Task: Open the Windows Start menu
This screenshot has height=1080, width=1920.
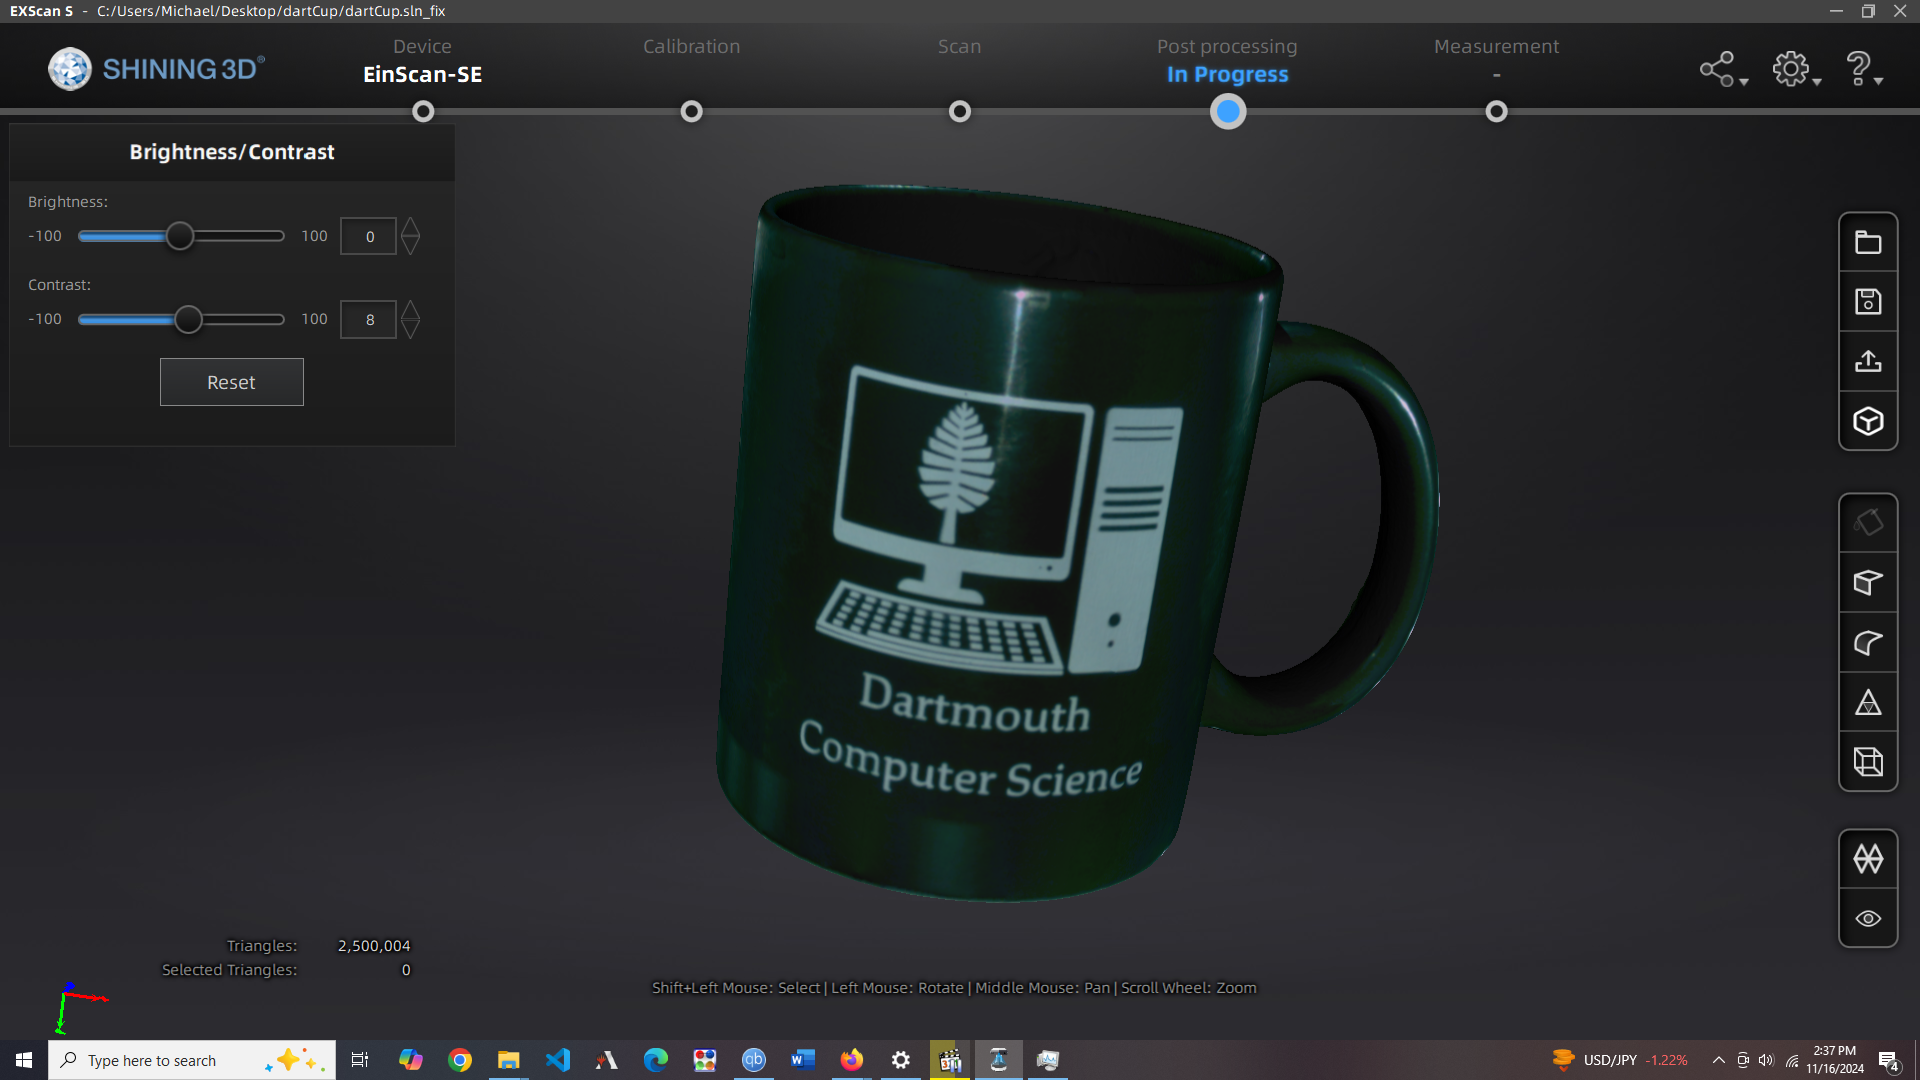Action: click(x=24, y=1060)
